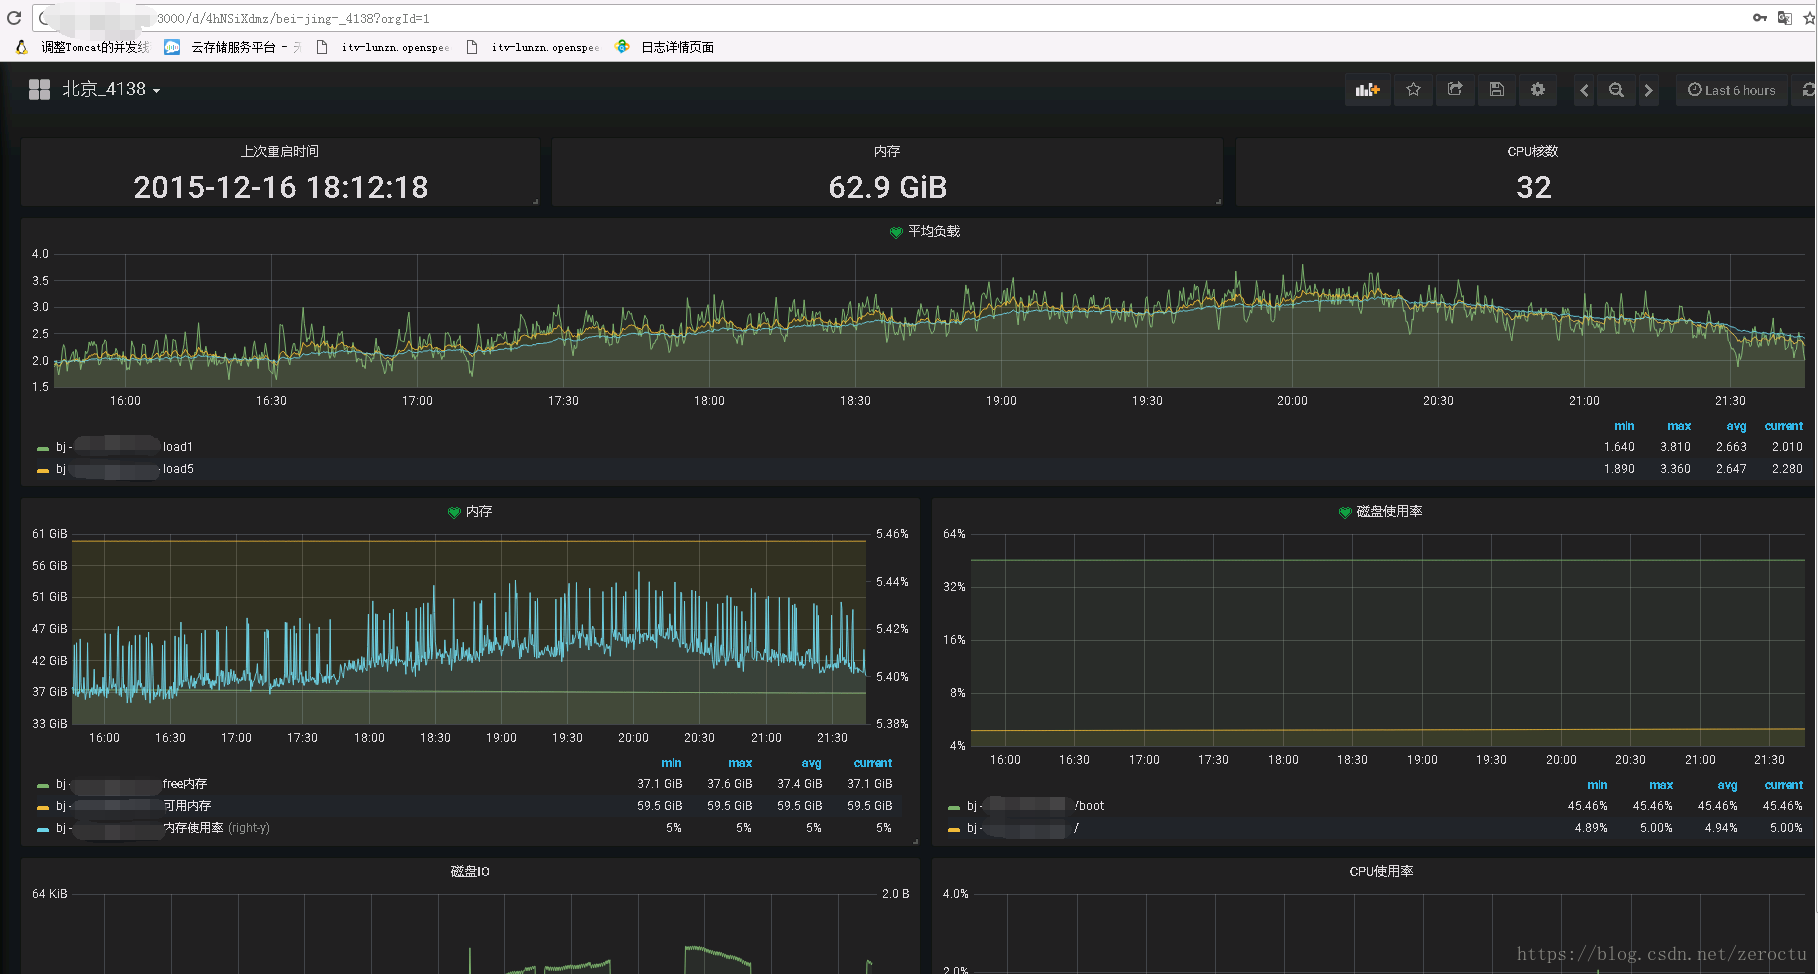Viewport: 1818px width, 974px height.
Task: Bookmark this page with the star
Action: tap(1808, 18)
